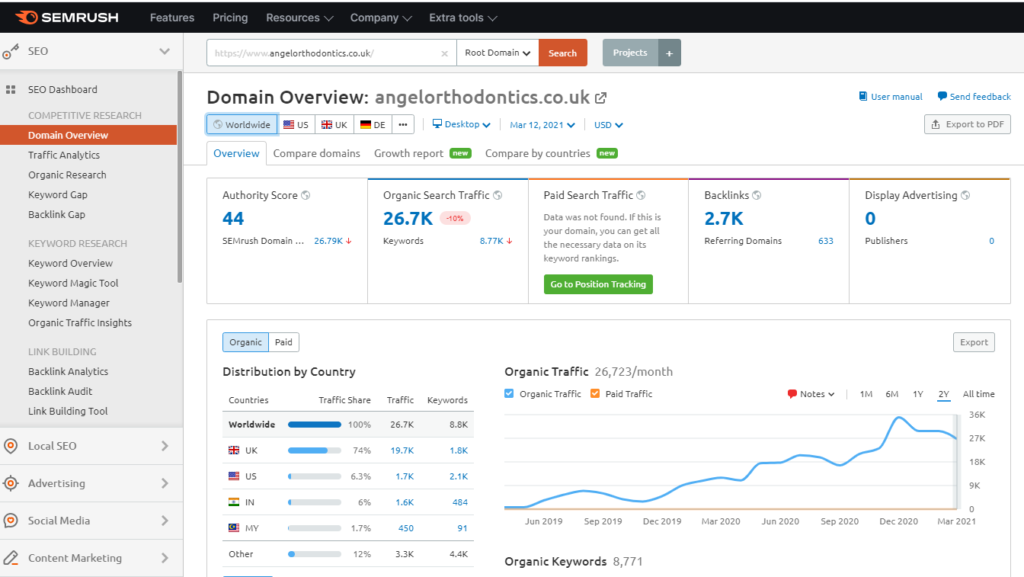
Task: Click the Paid Search Traffic info icon
Action: pos(641,195)
